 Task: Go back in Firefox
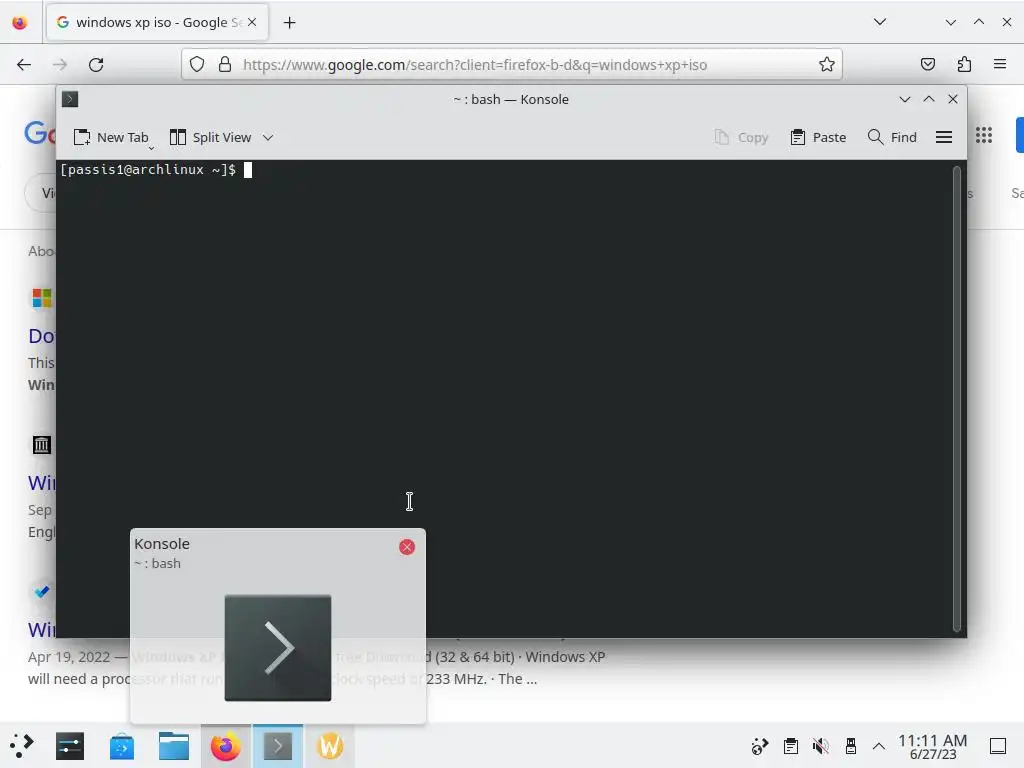tap(24, 64)
